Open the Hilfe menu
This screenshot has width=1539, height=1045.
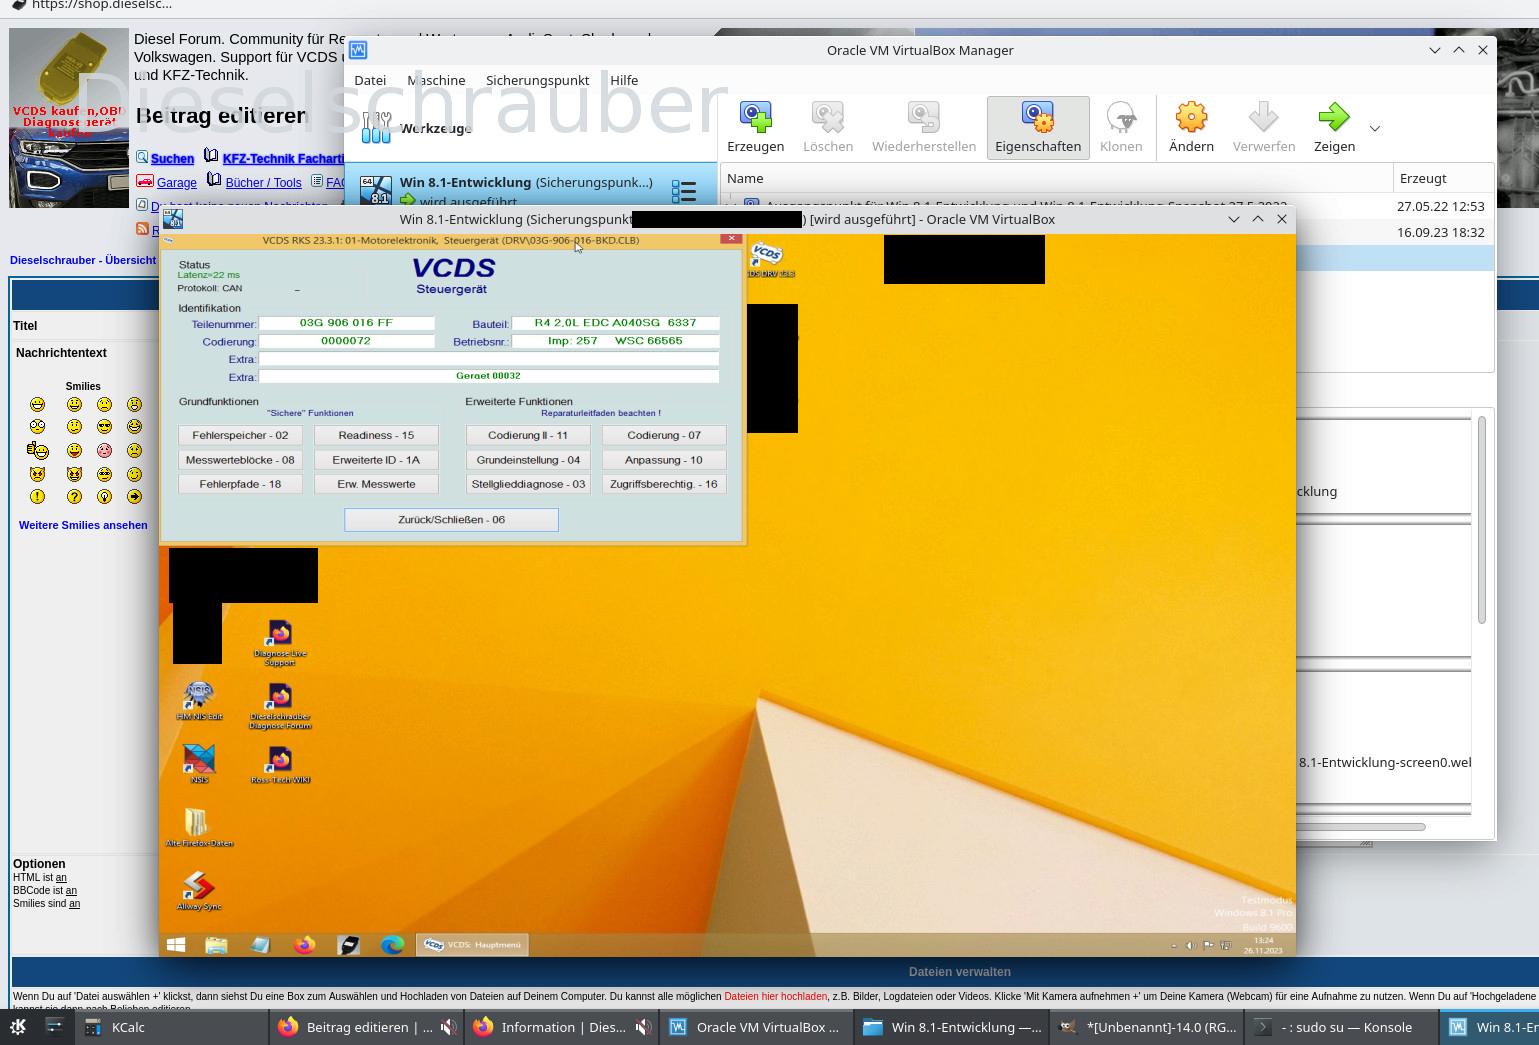624,80
